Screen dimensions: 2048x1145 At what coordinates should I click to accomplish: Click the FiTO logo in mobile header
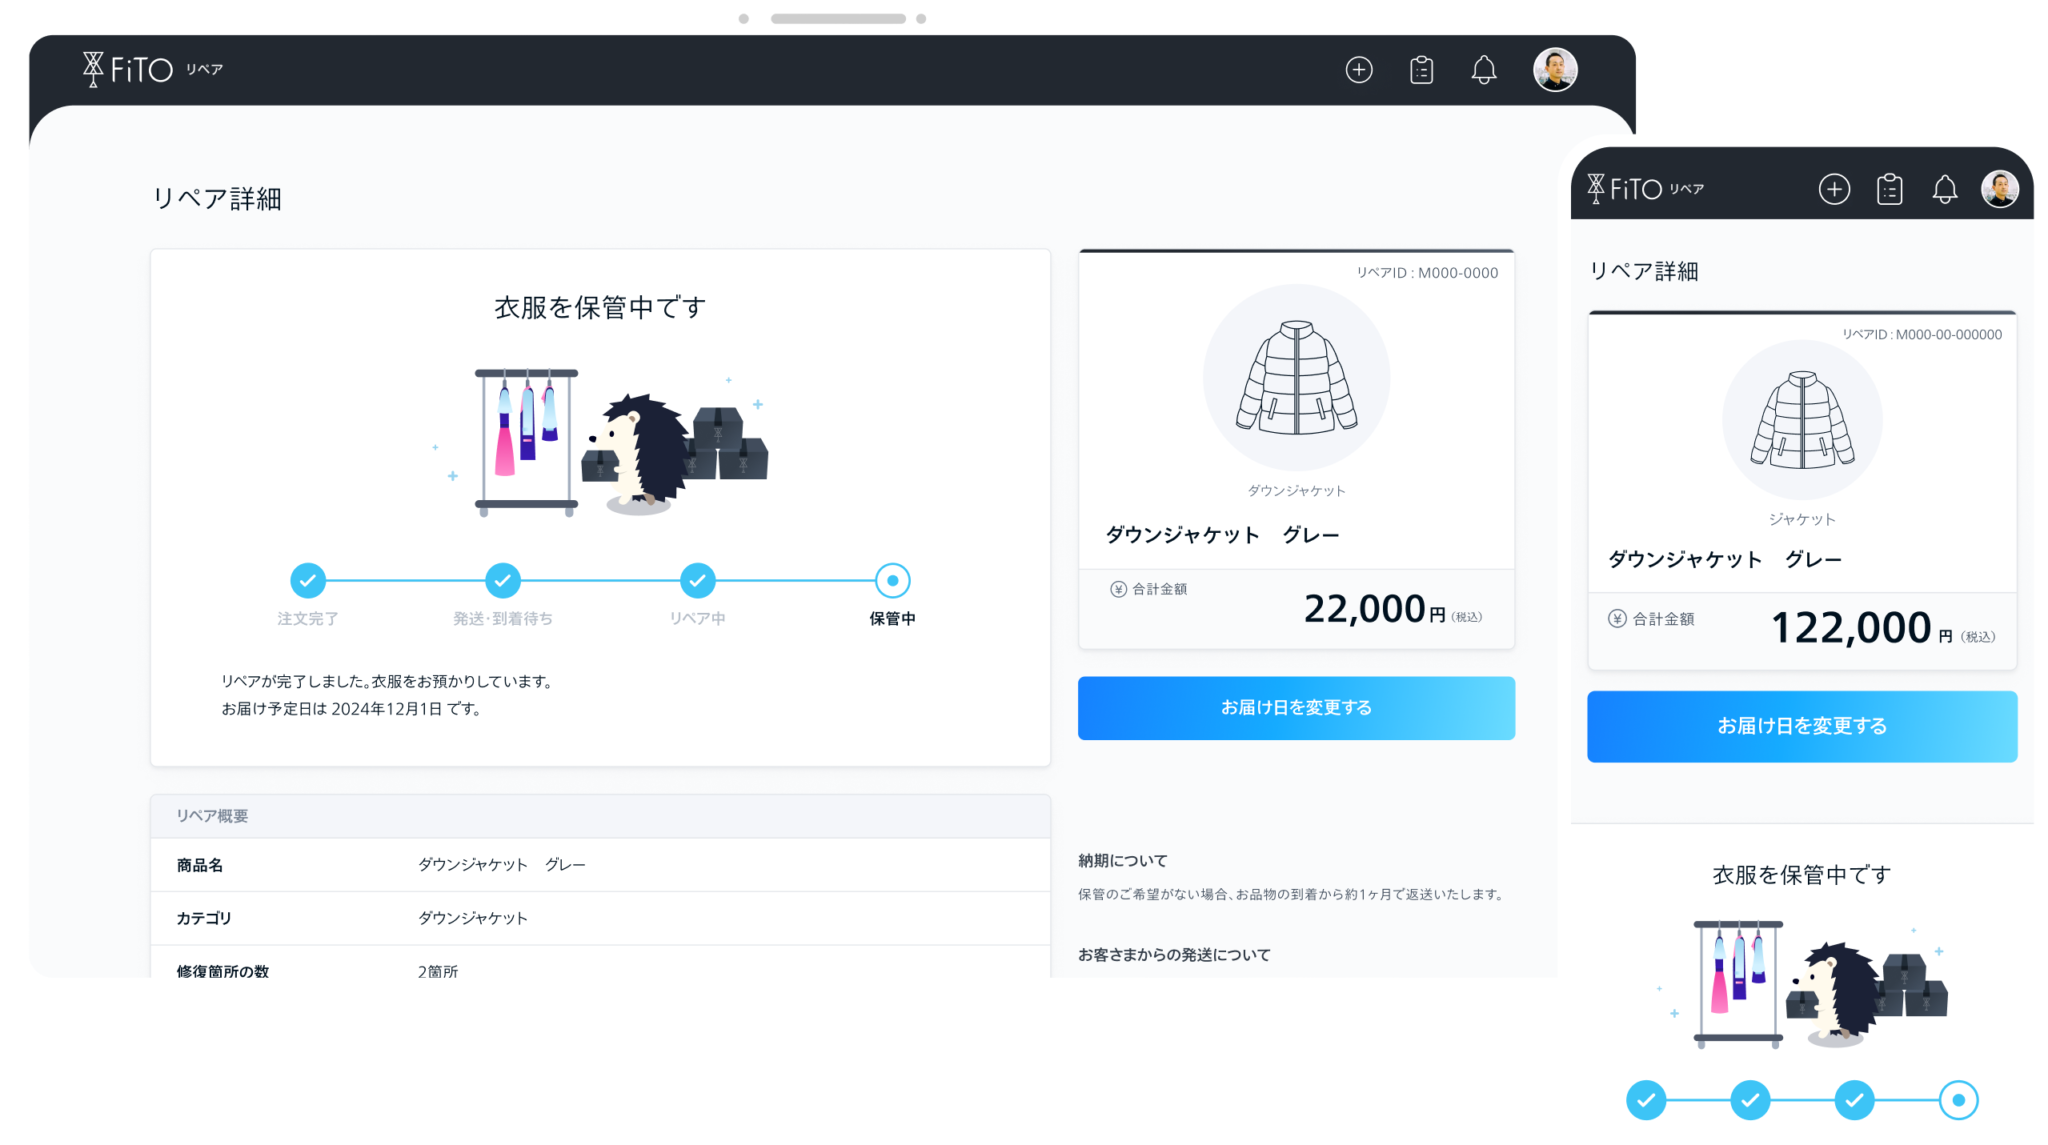point(1625,188)
